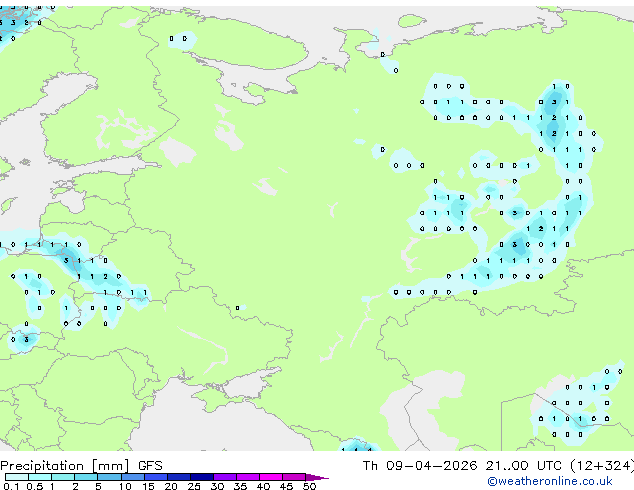Click the legend value label 30

[218, 486]
